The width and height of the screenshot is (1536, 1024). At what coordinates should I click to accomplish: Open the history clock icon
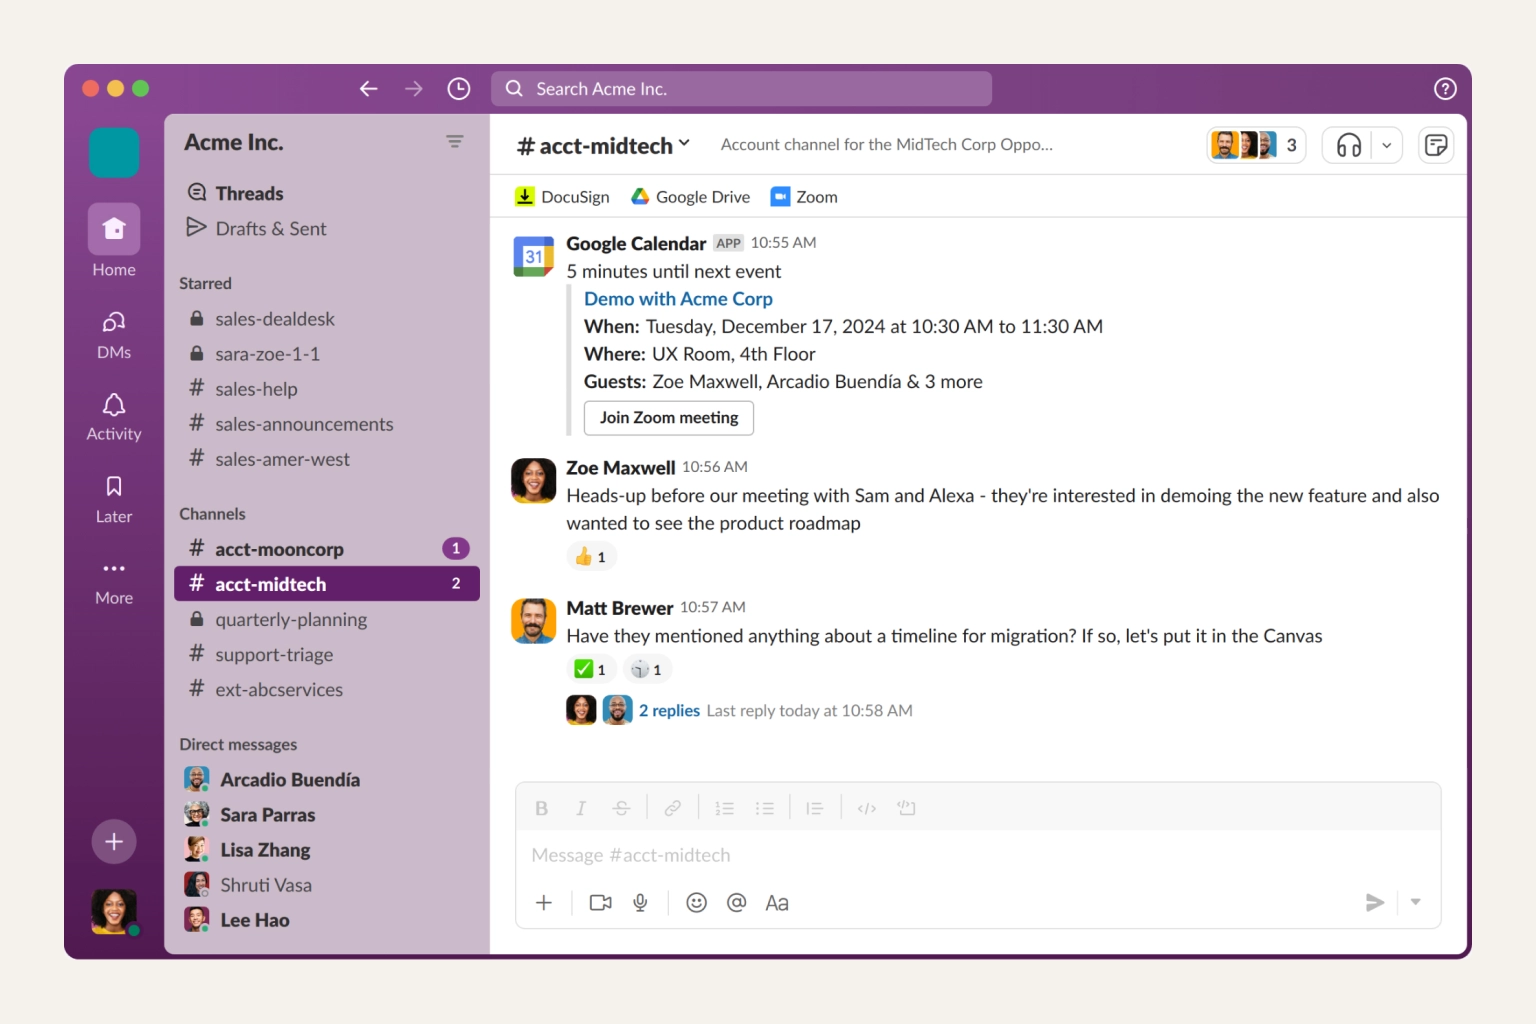459,89
